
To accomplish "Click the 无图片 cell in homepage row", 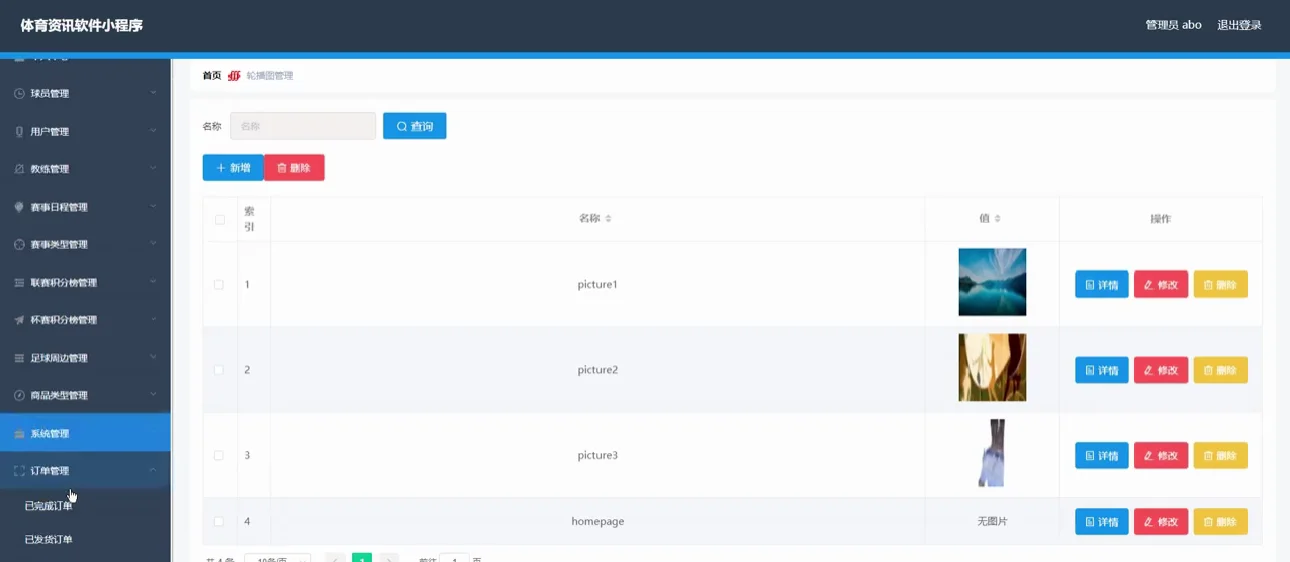I will click(x=992, y=521).
